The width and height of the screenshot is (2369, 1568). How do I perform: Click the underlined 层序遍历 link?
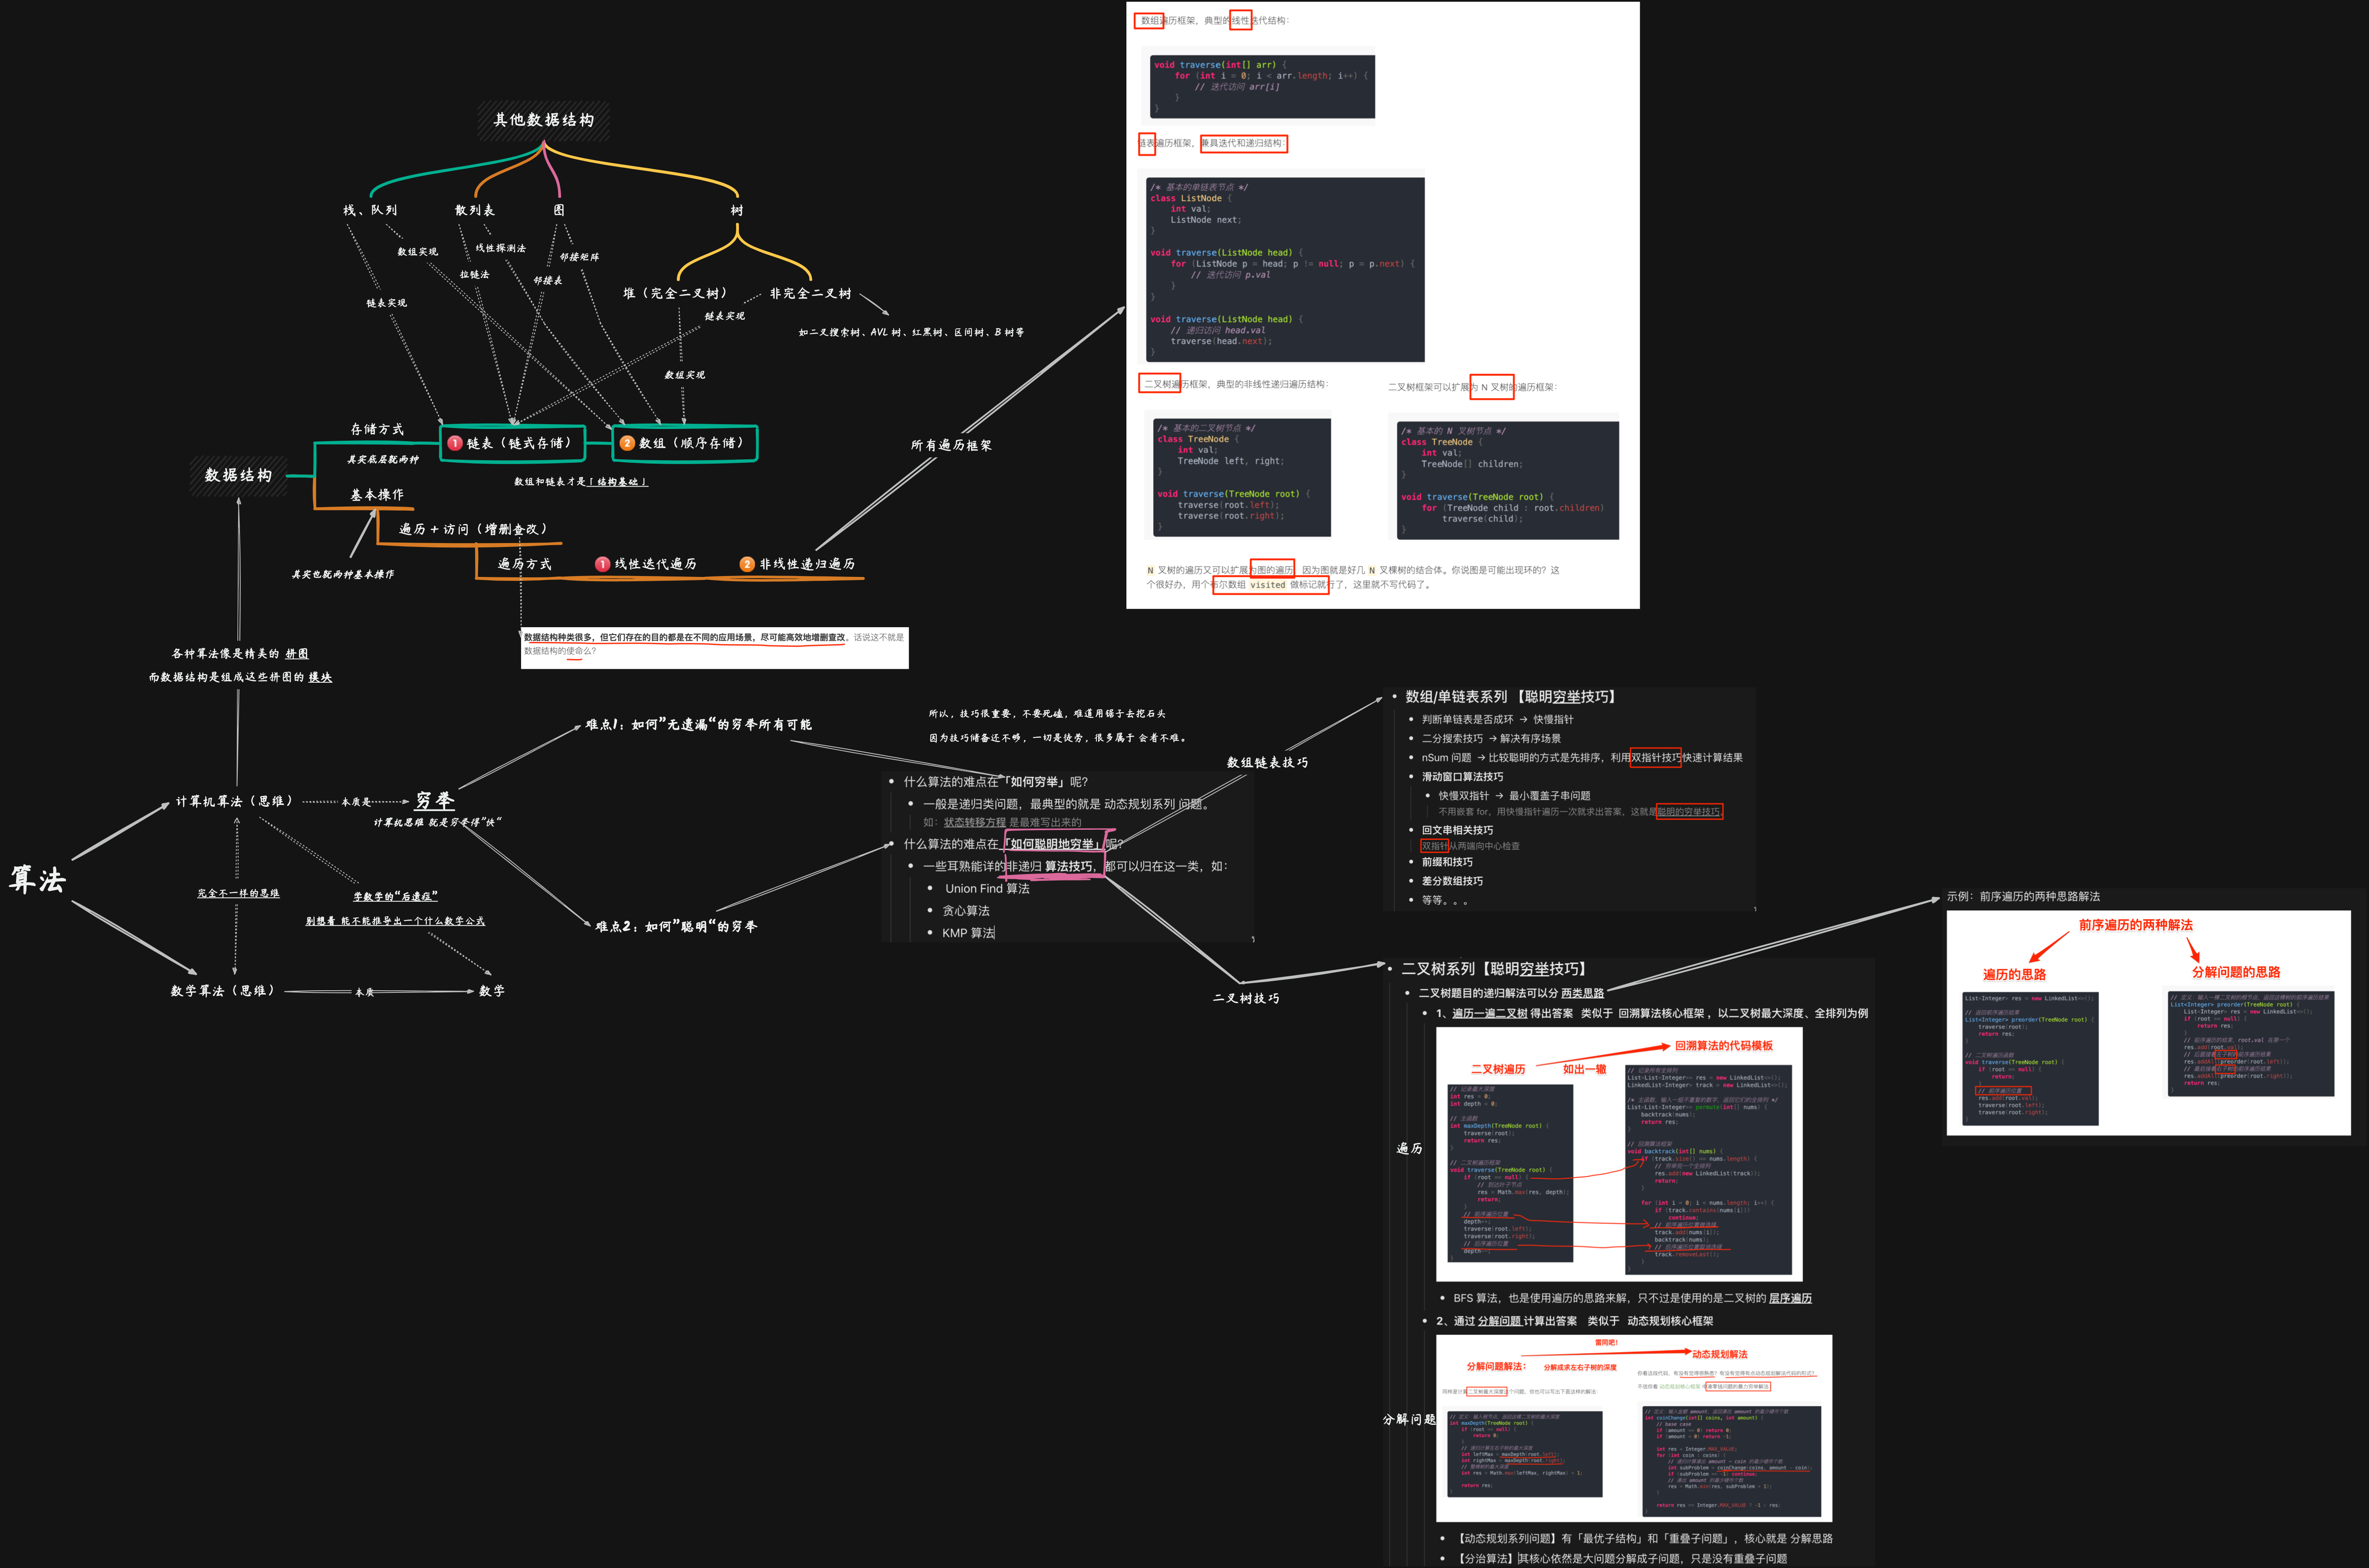coord(1790,1298)
